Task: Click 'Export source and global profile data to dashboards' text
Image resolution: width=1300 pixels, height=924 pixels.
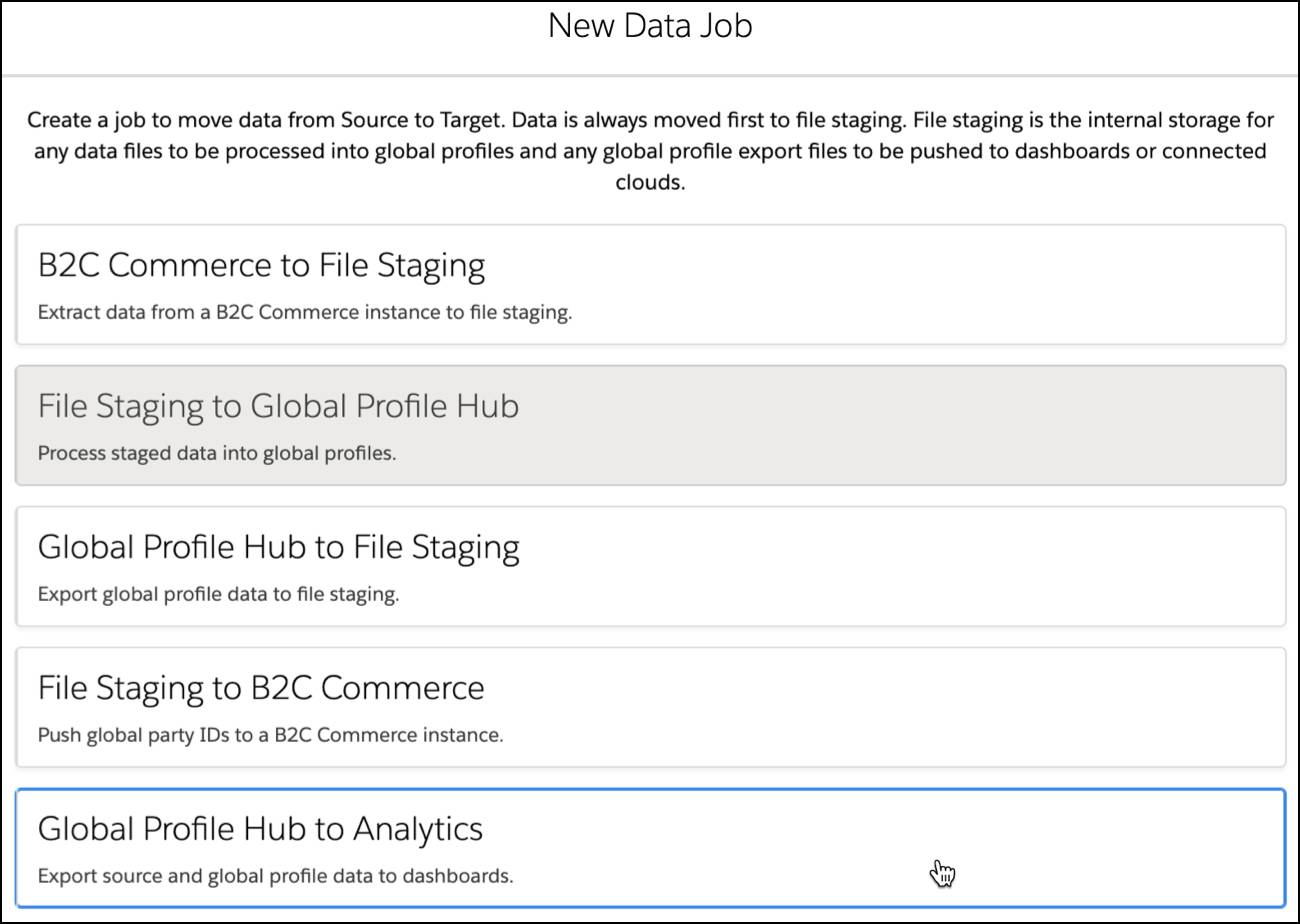Action: tap(275, 876)
